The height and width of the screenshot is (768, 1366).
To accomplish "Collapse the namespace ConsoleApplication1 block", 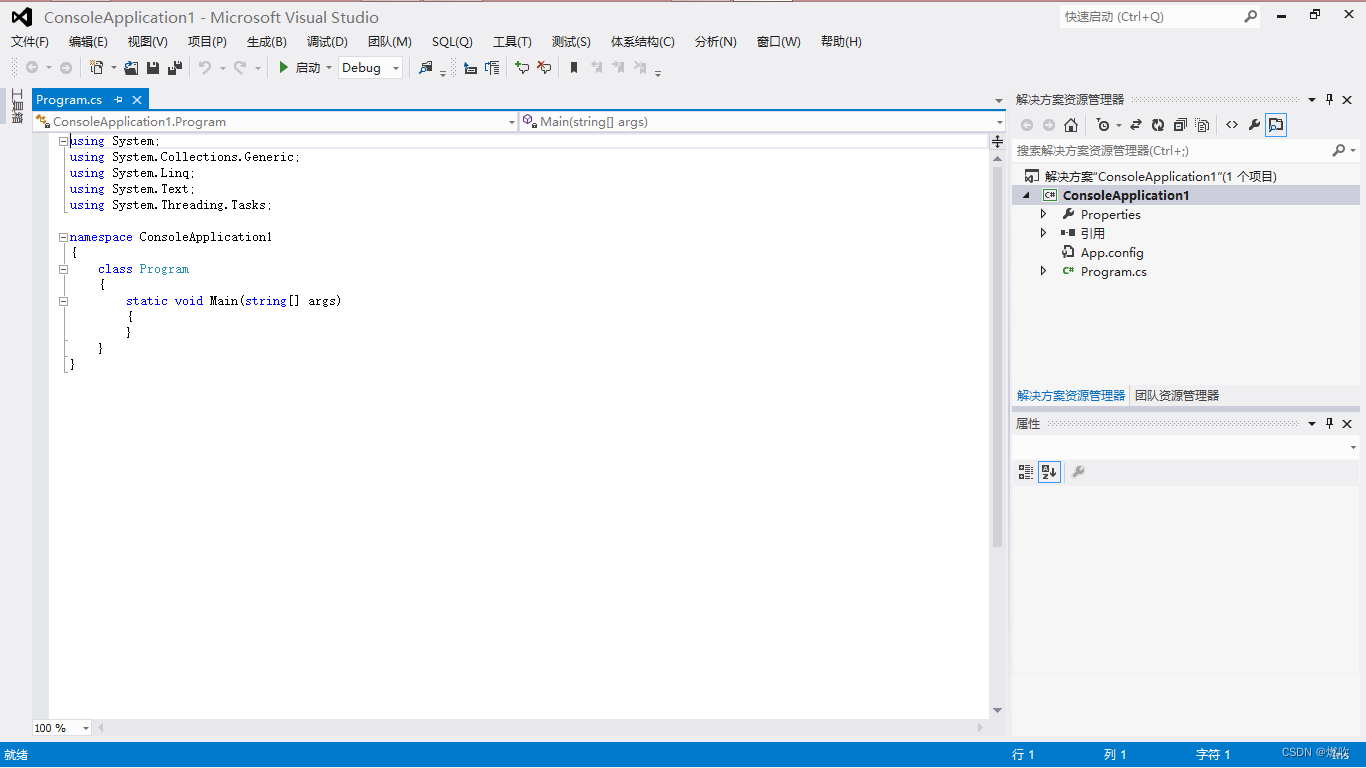I will pyautogui.click(x=63, y=238).
